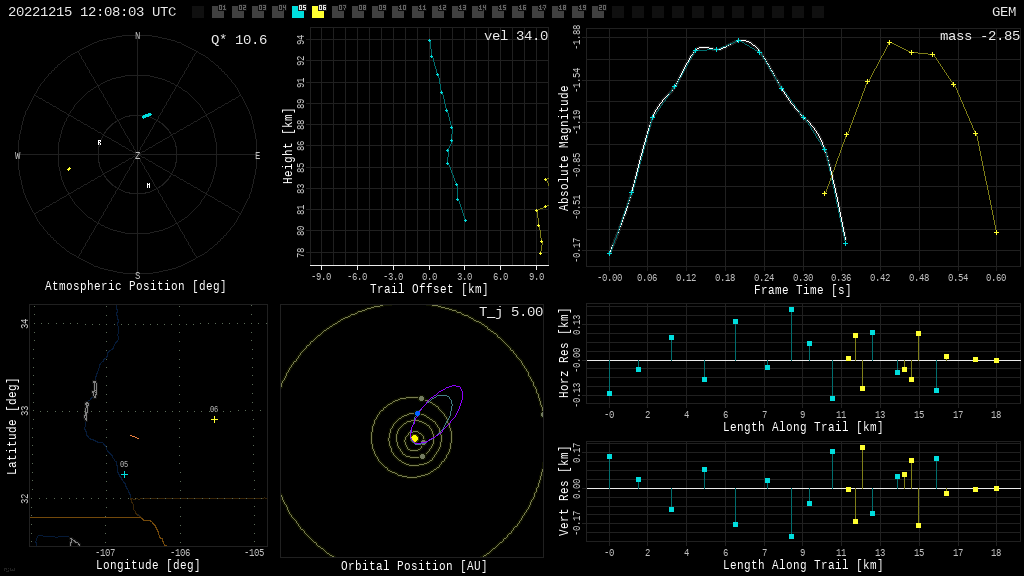The width and height of the screenshot is (1024, 576).
Task: Click the cyan meteor trail in polar plot
Action: tap(147, 116)
